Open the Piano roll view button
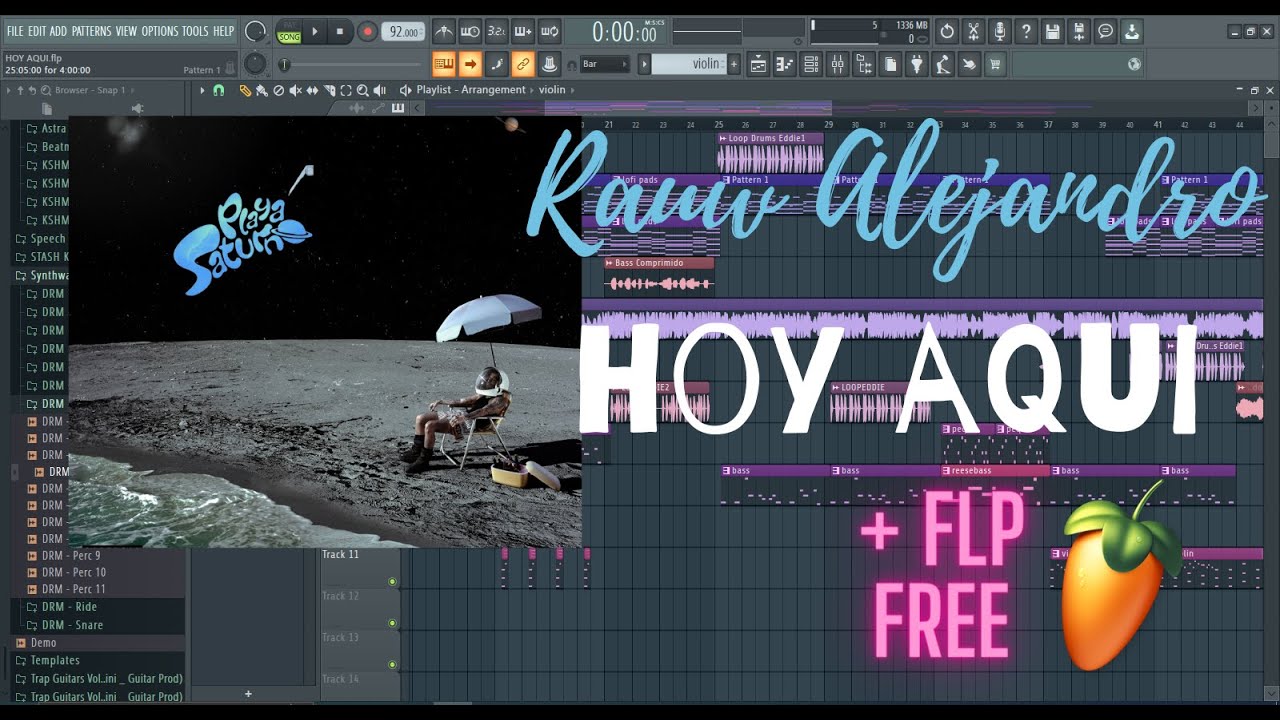This screenshot has width=1280, height=720. click(784, 65)
